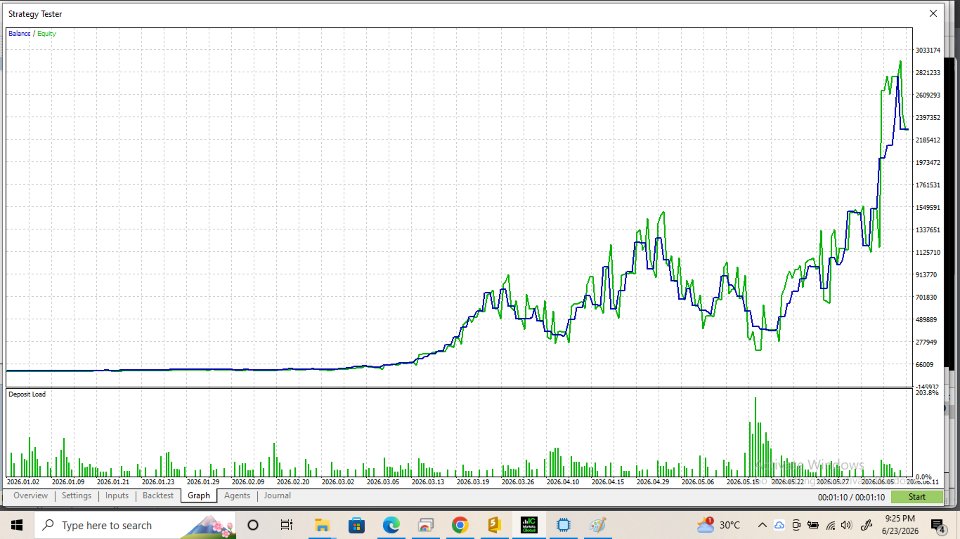Open Microsoft Store from the taskbar
This screenshot has height=539, width=960.
coord(356,525)
